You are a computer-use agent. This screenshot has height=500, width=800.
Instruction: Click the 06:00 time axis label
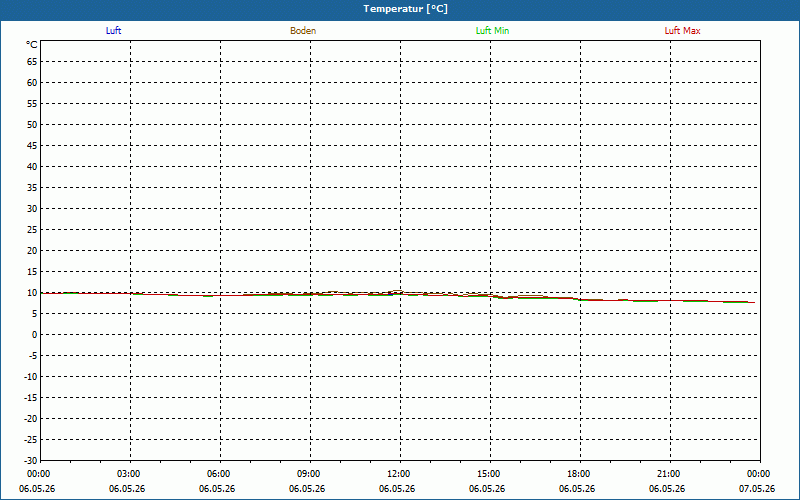(x=218, y=474)
